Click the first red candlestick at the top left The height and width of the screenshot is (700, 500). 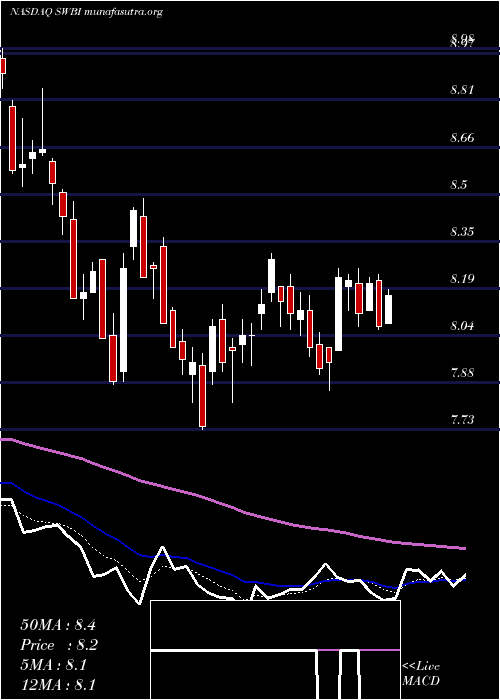click(3, 66)
